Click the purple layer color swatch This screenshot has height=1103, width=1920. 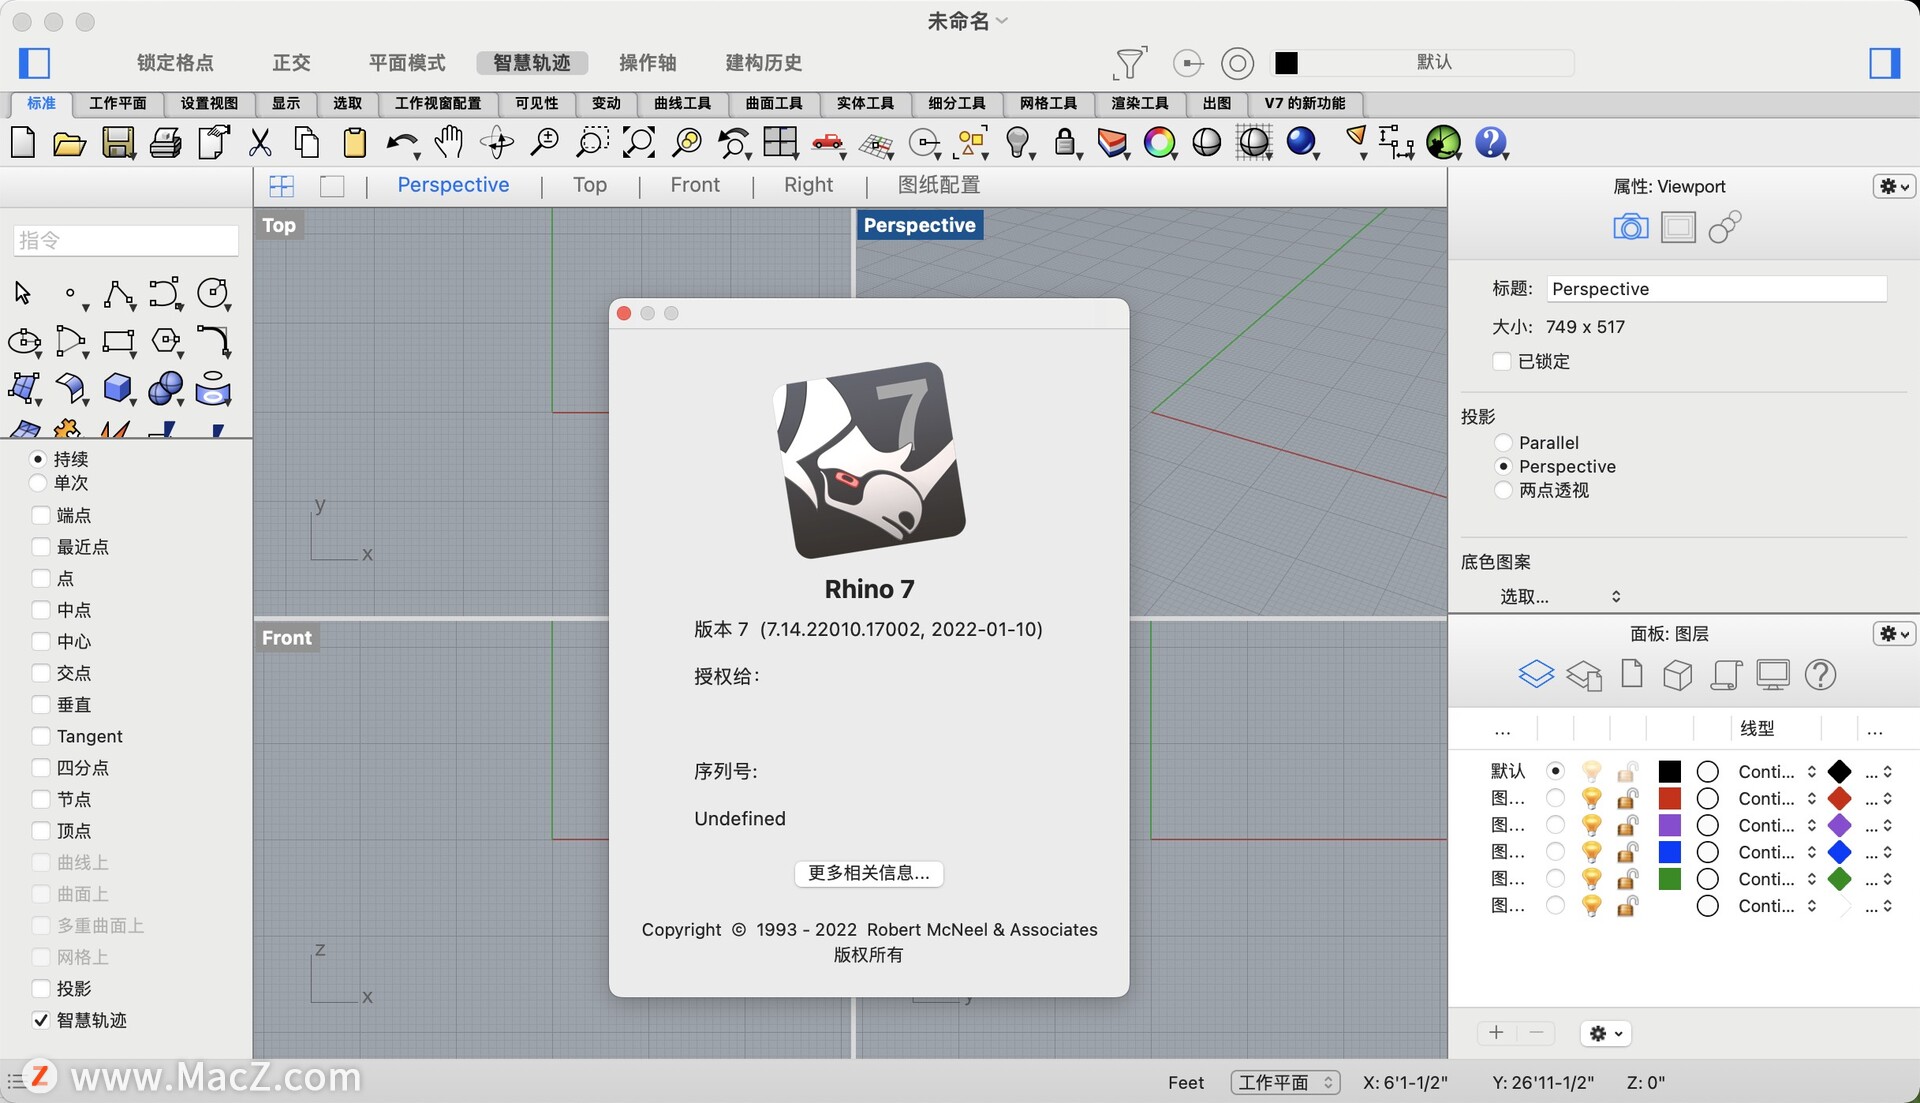[x=1669, y=825]
